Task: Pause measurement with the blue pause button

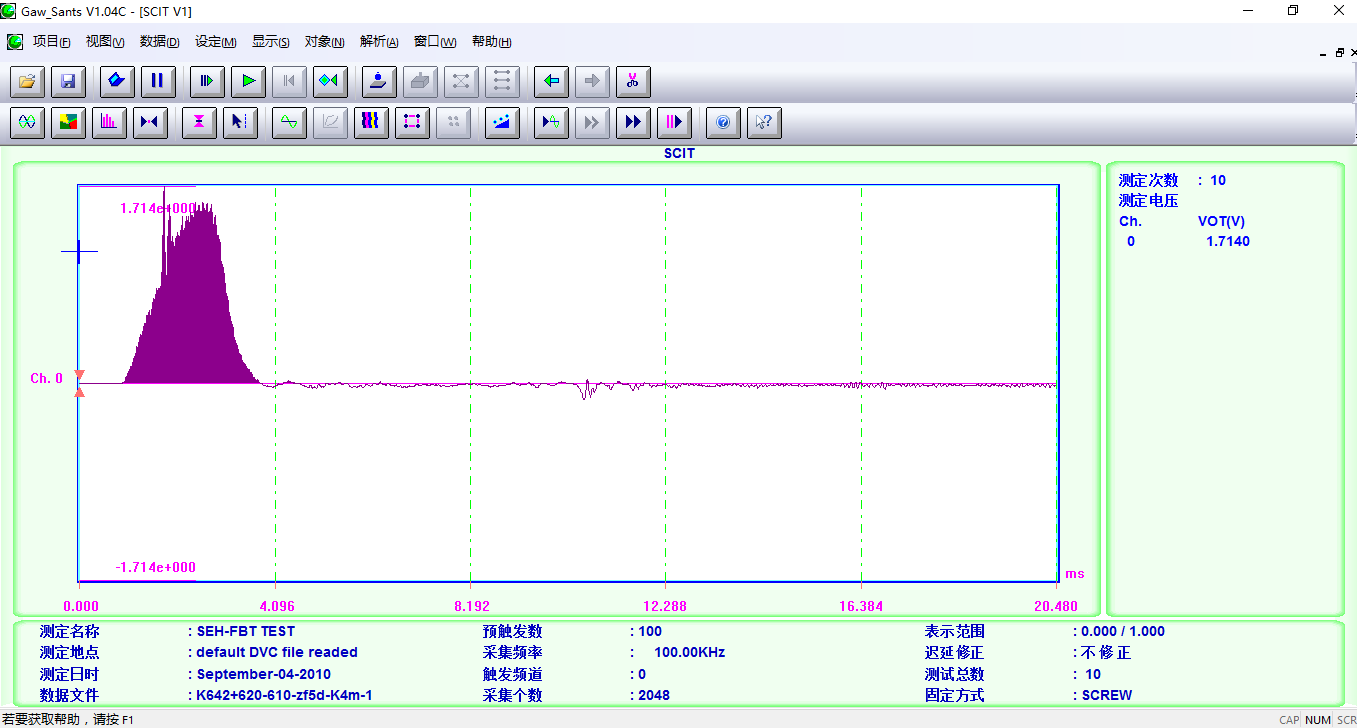Action: (x=158, y=81)
